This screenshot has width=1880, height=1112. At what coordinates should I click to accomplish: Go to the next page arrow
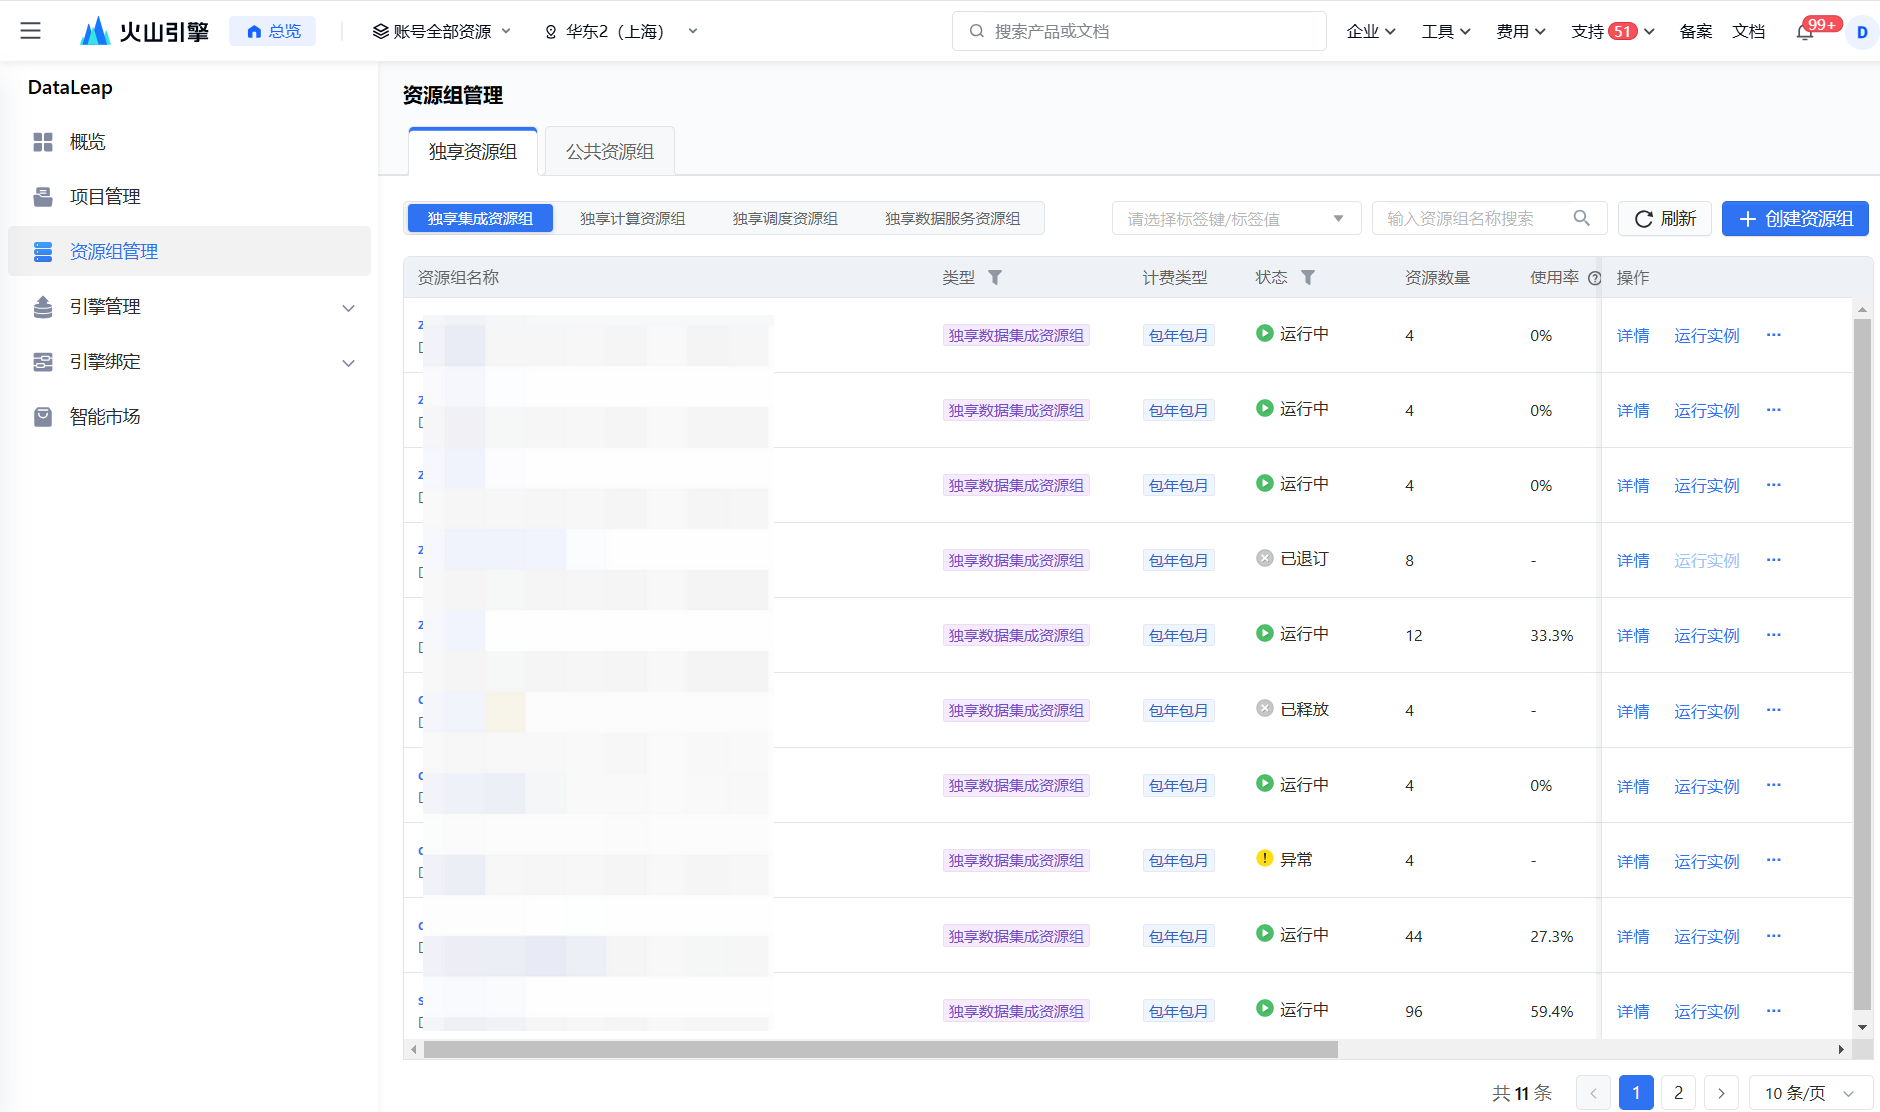click(1721, 1093)
